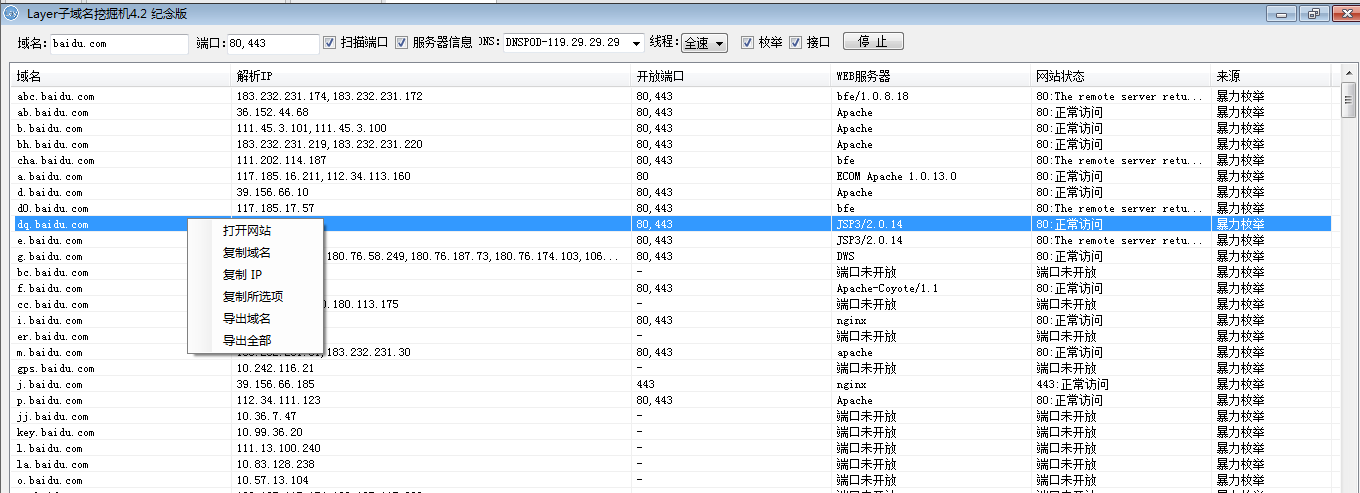Select the j.baidu.com row
This screenshot has width=1360, height=493.
671,384
